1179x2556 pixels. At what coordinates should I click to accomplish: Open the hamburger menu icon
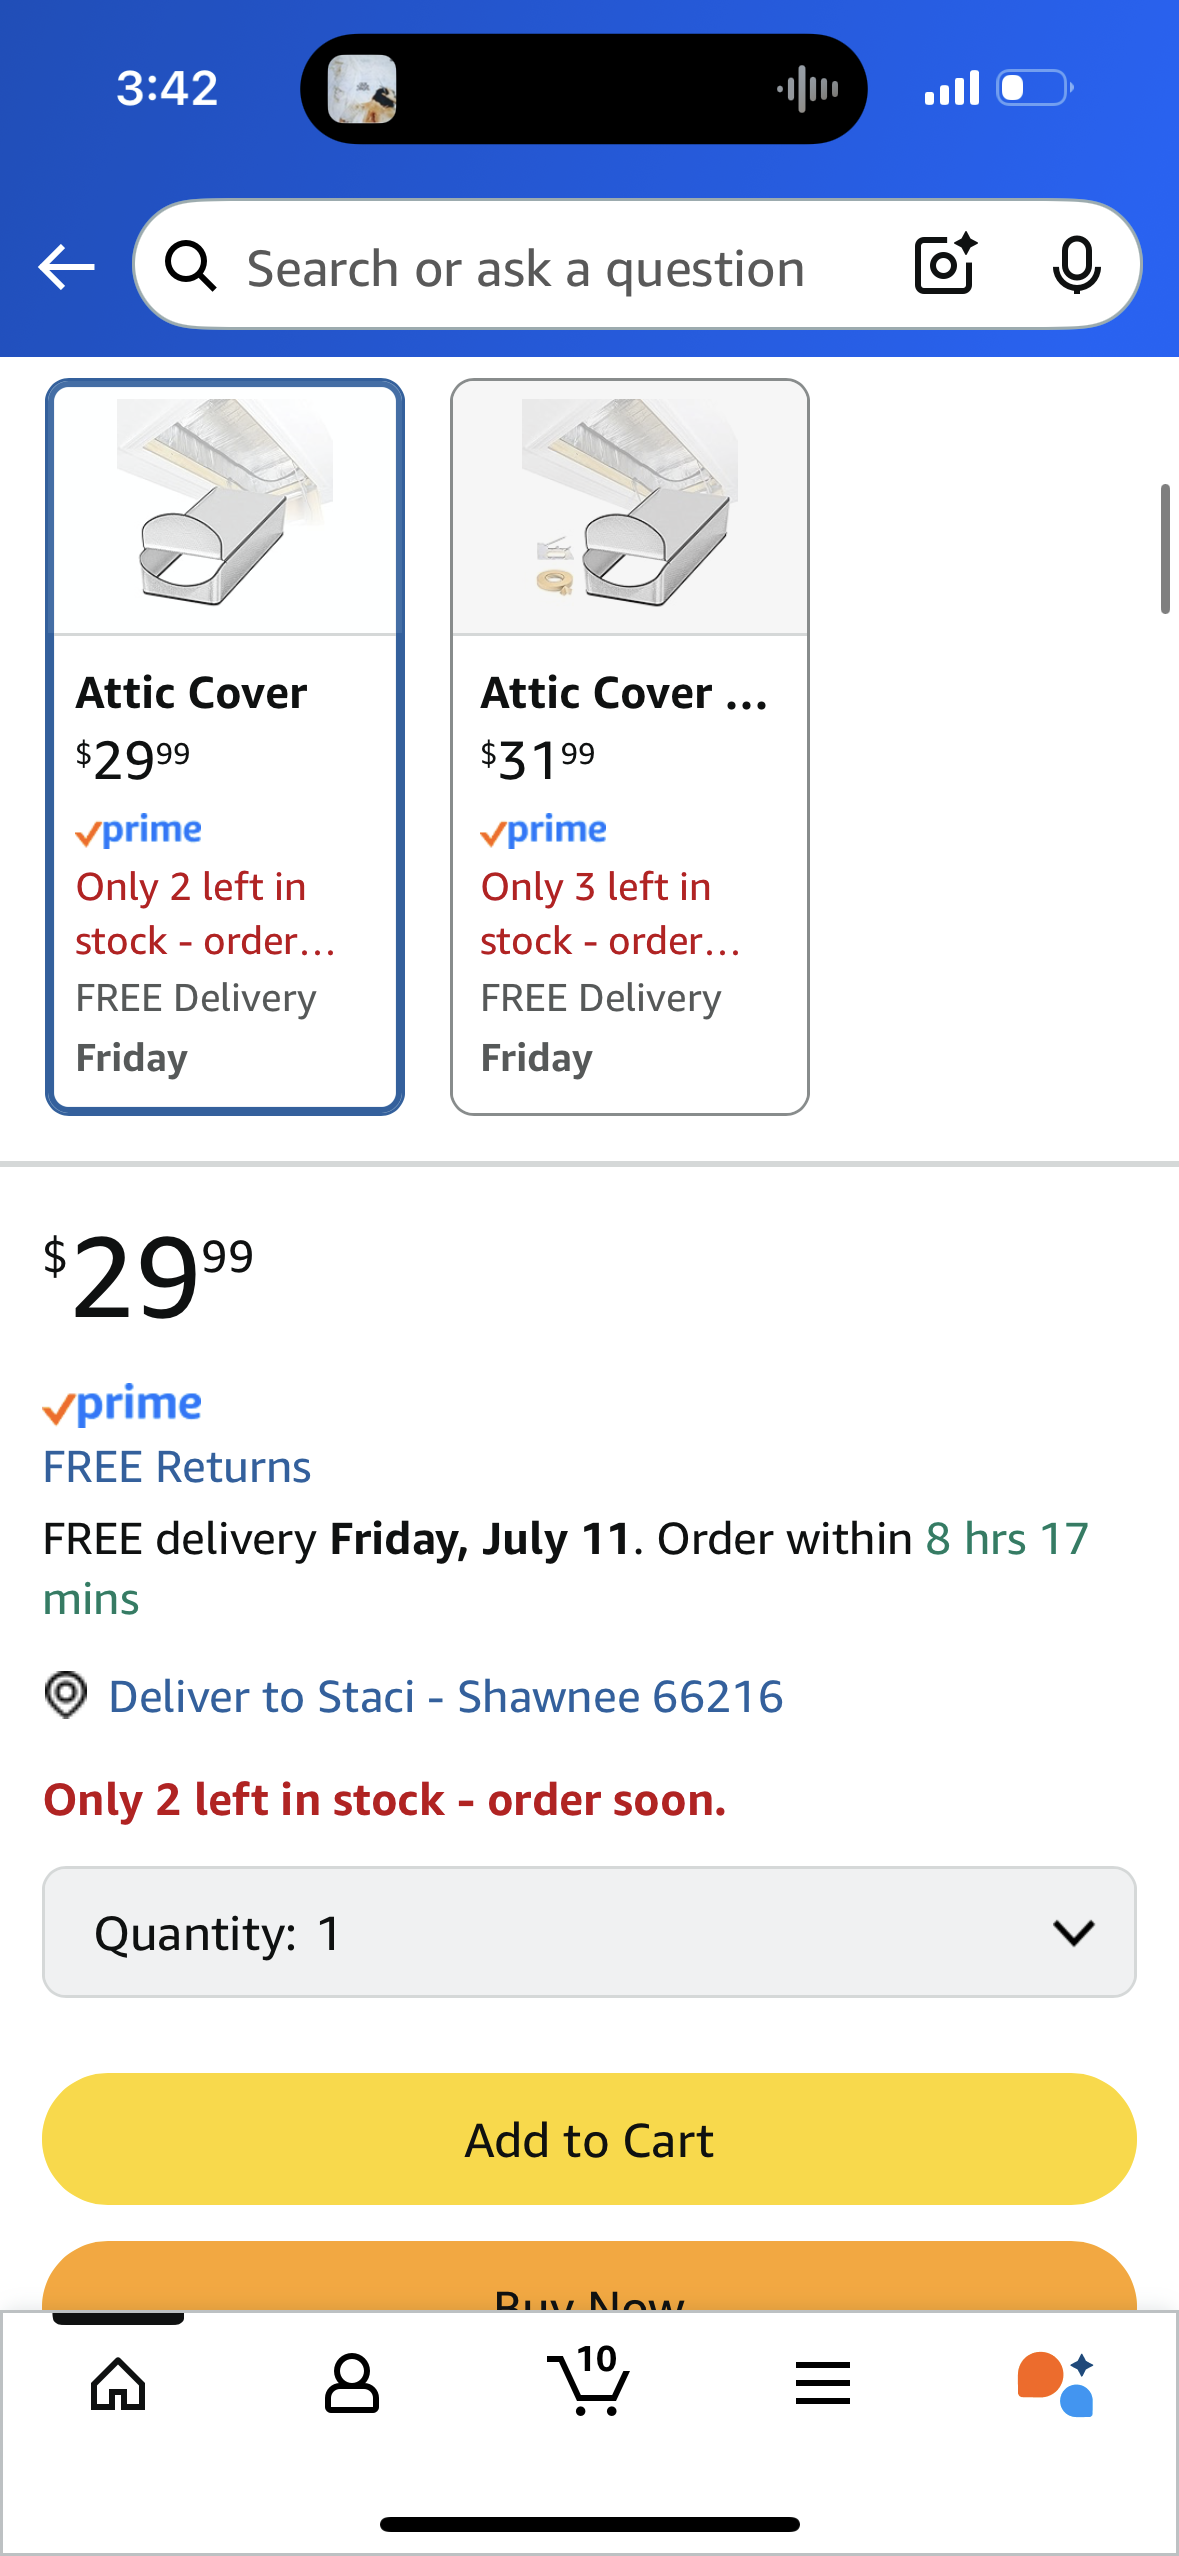823,2383
